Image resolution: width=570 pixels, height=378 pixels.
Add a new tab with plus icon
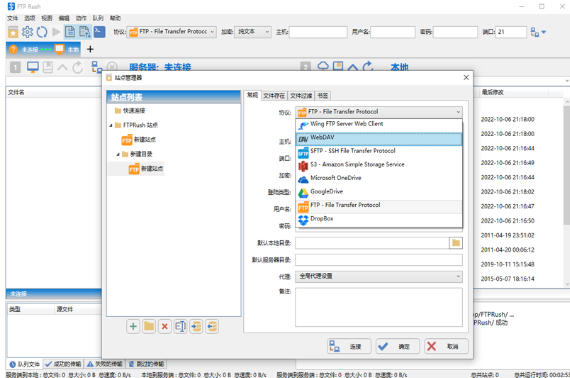click(90, 49)
